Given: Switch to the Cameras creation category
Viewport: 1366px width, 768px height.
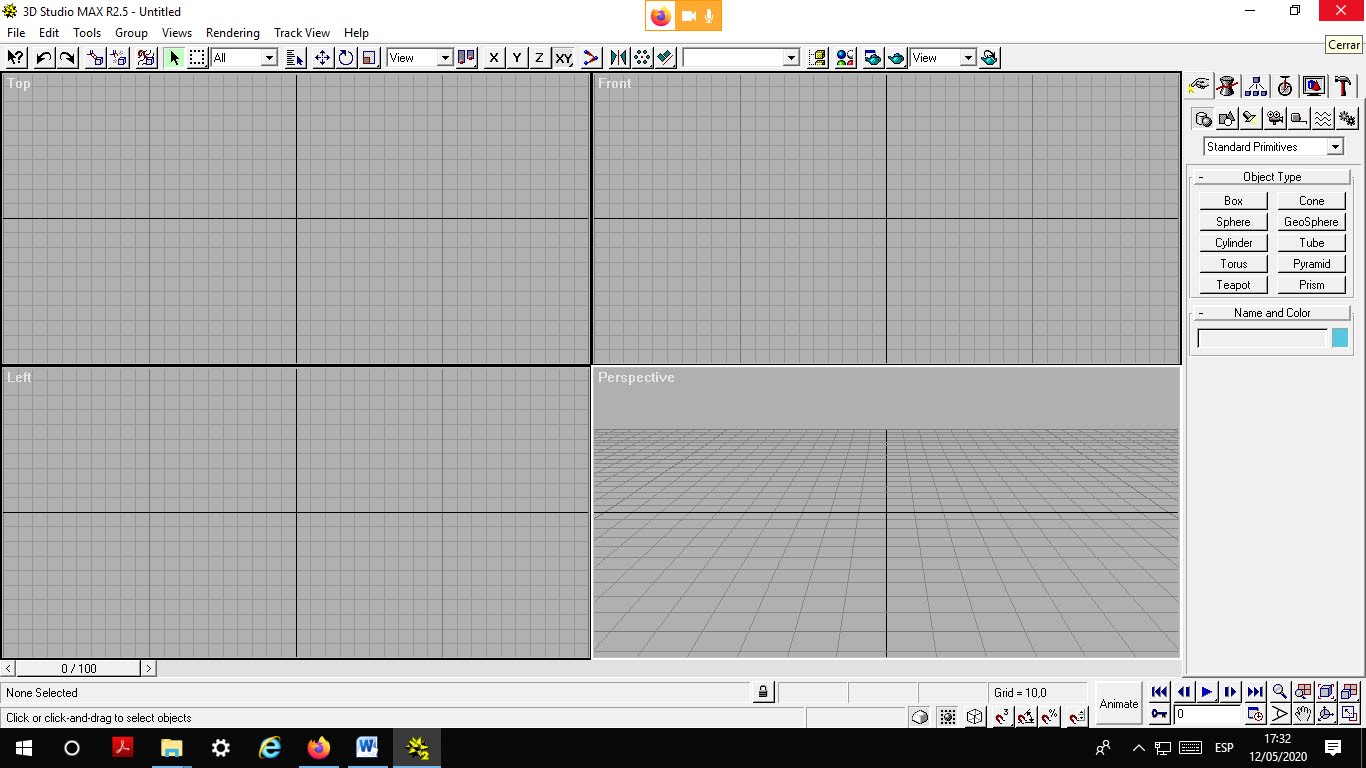Looking at the screenshot, I should [x=1274, y=118].
